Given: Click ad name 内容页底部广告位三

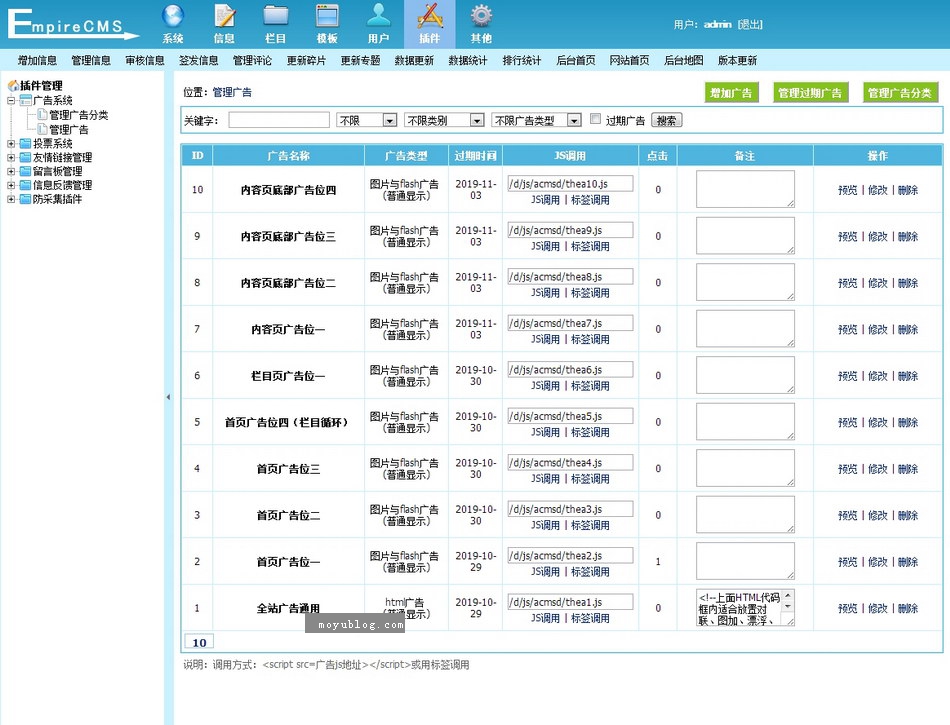Looking at the screenshot, I should [288, 237].
